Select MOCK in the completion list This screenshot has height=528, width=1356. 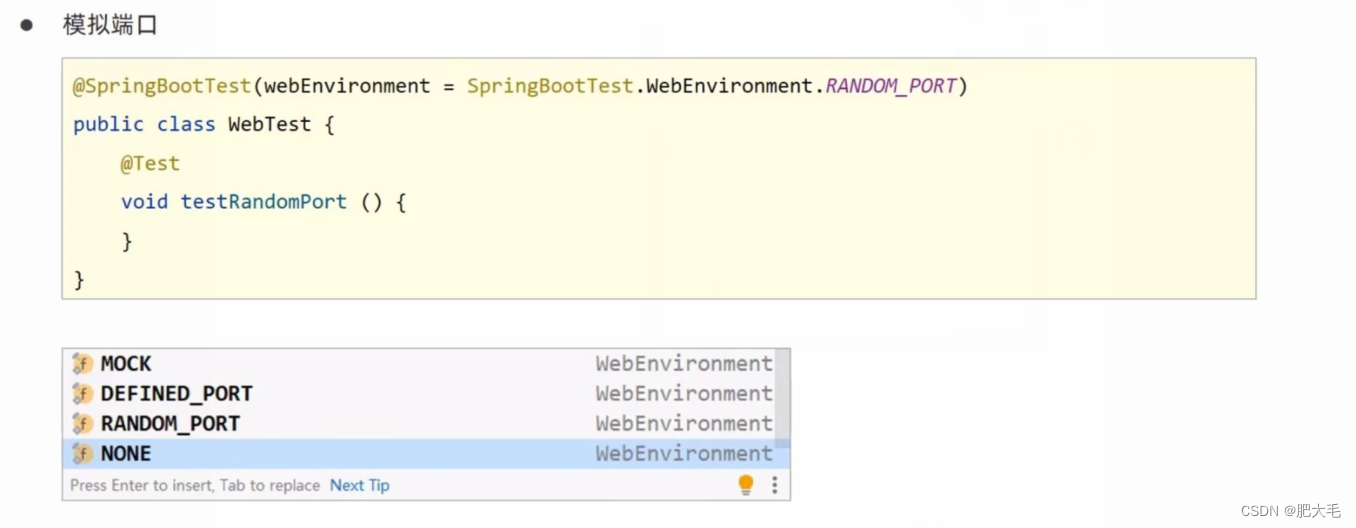[x=426, y=364]
